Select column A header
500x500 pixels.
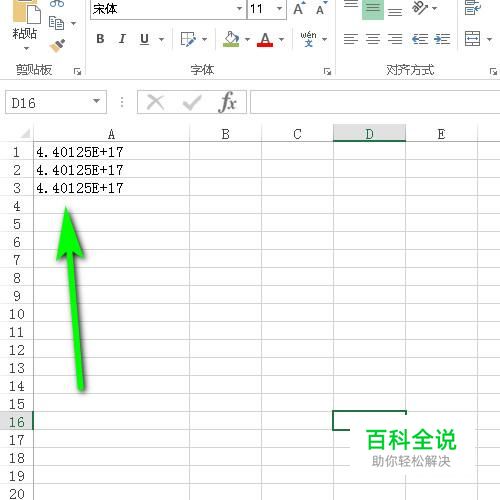pyautogui.click(x=111, y=134)
